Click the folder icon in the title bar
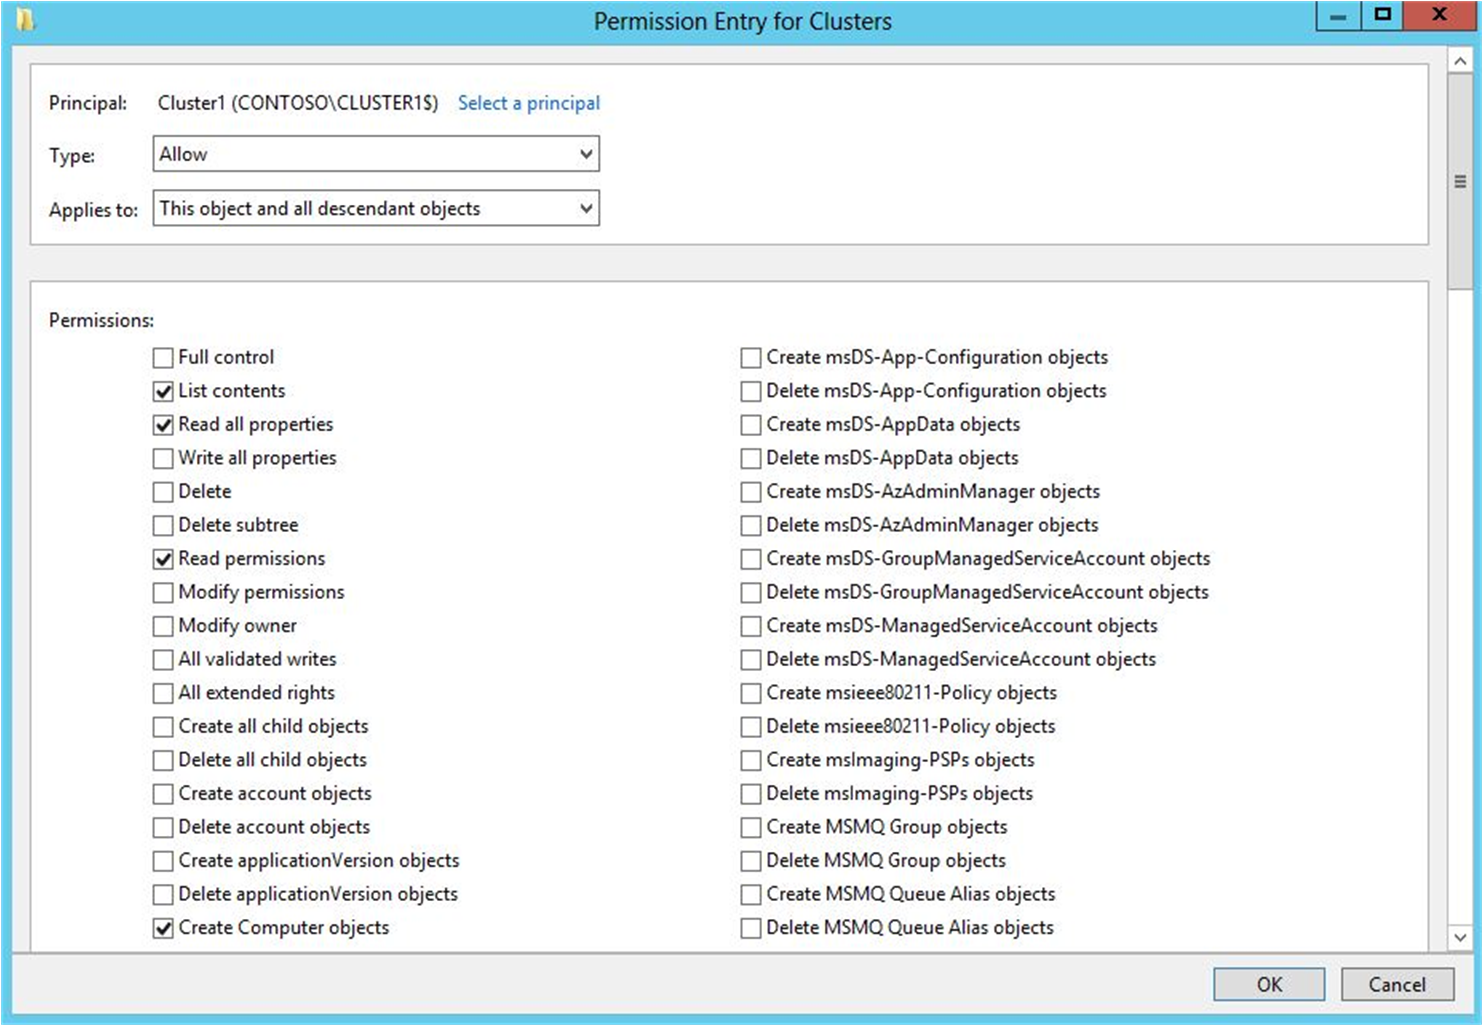The image size is (1483, 1026). pyautogui.click(x=27, y=18)
